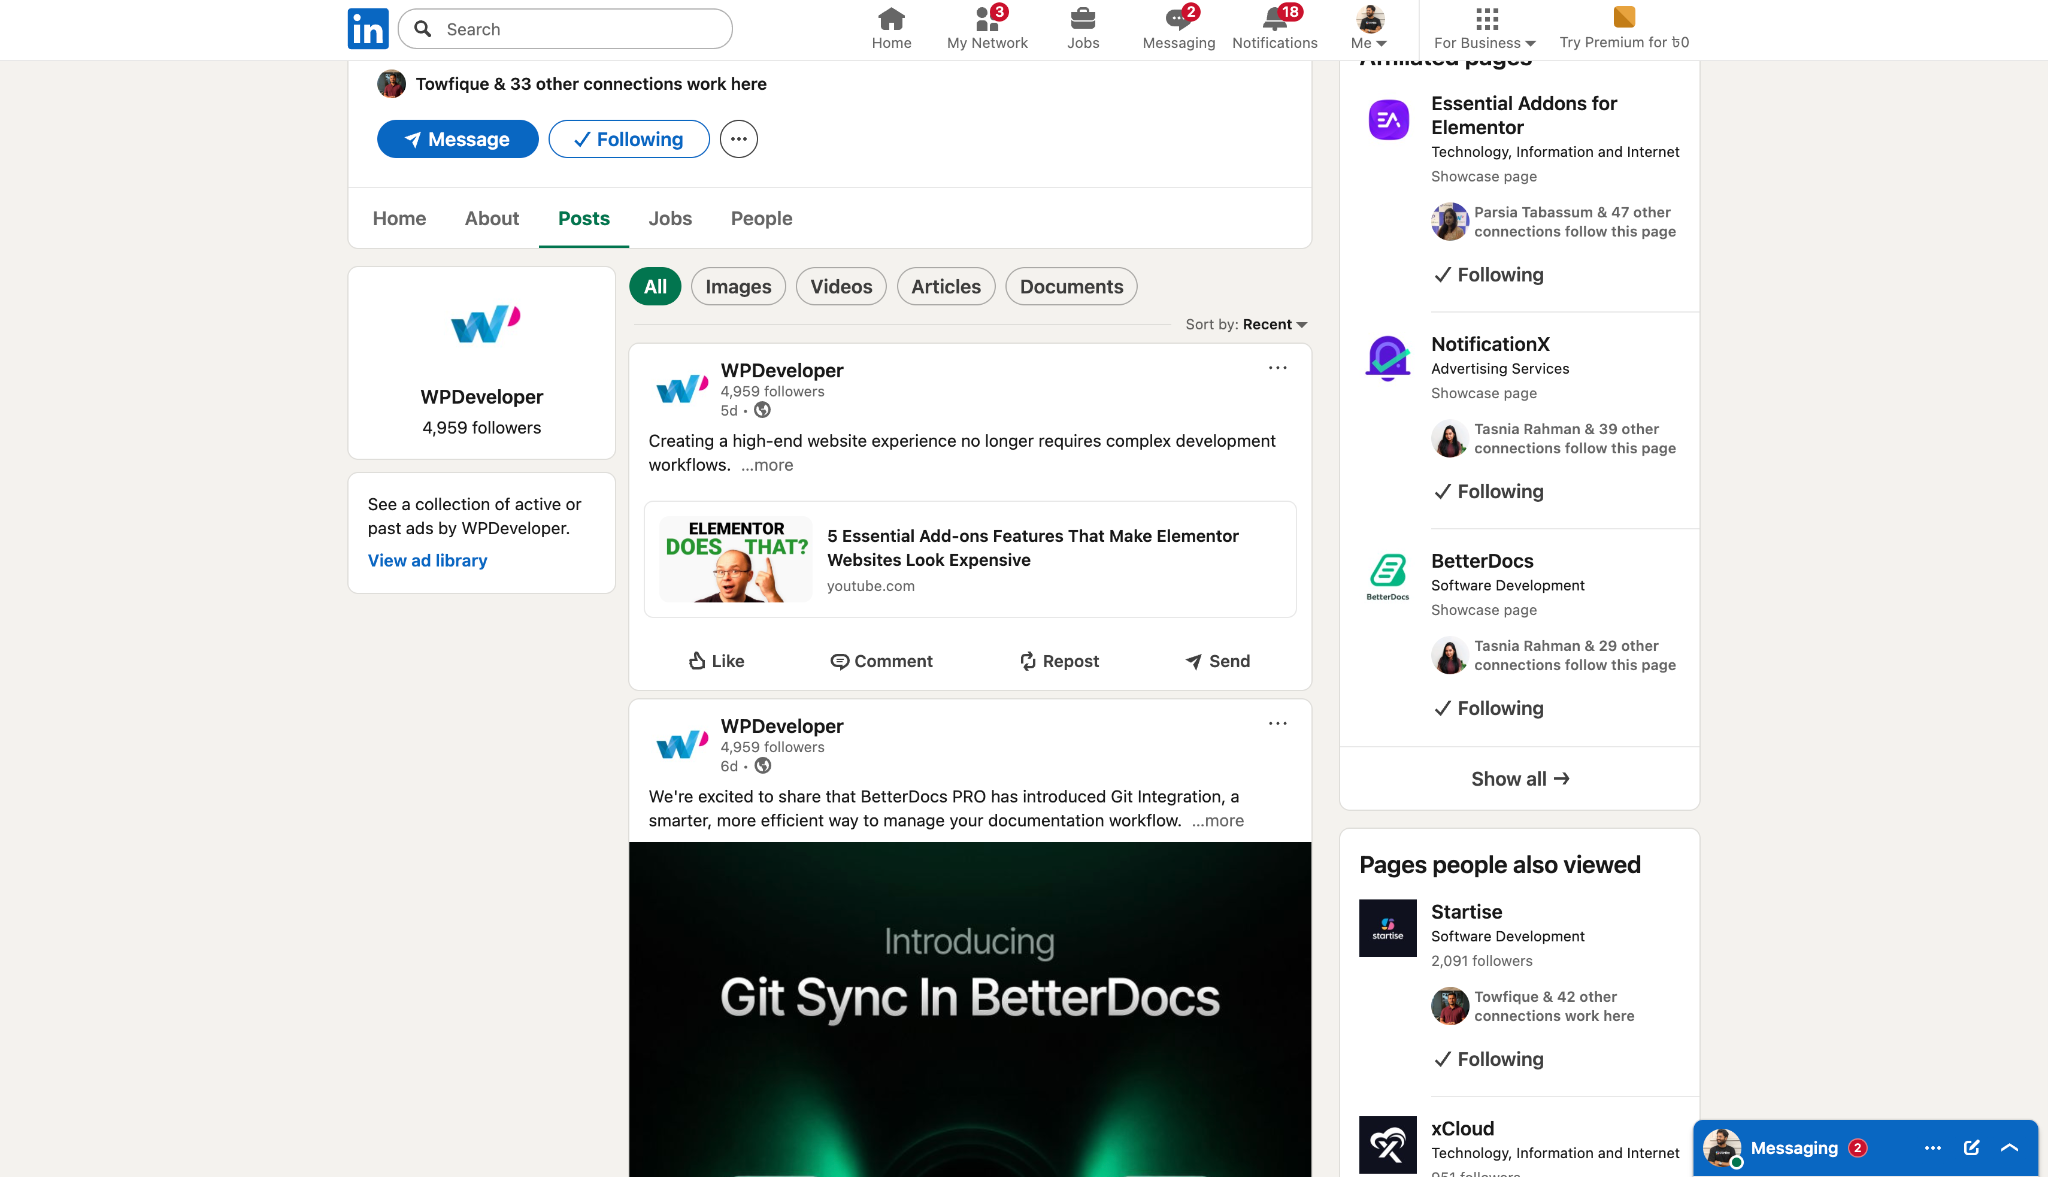Open the xCloud page name link
This screenshot has width=2048, height=1177.
click(1462, 1129)
